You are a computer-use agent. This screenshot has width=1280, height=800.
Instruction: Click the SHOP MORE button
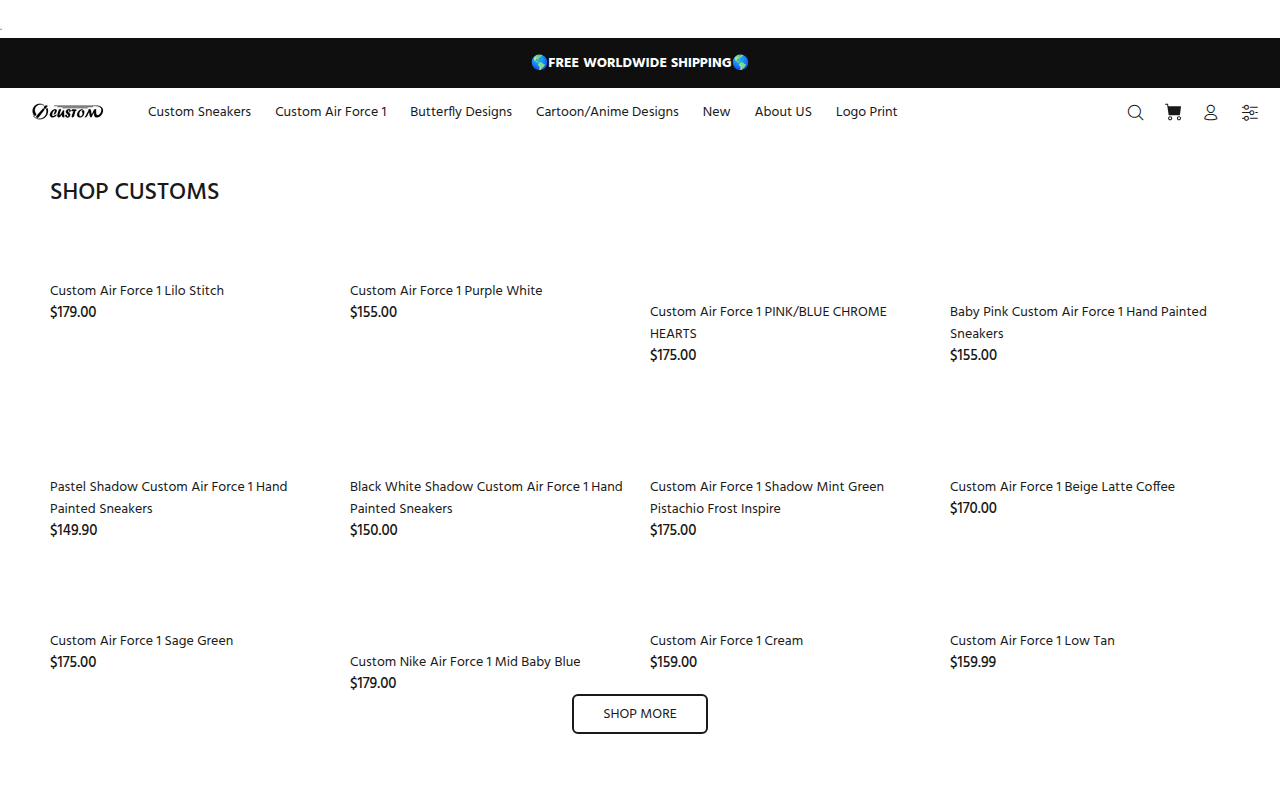640,714
